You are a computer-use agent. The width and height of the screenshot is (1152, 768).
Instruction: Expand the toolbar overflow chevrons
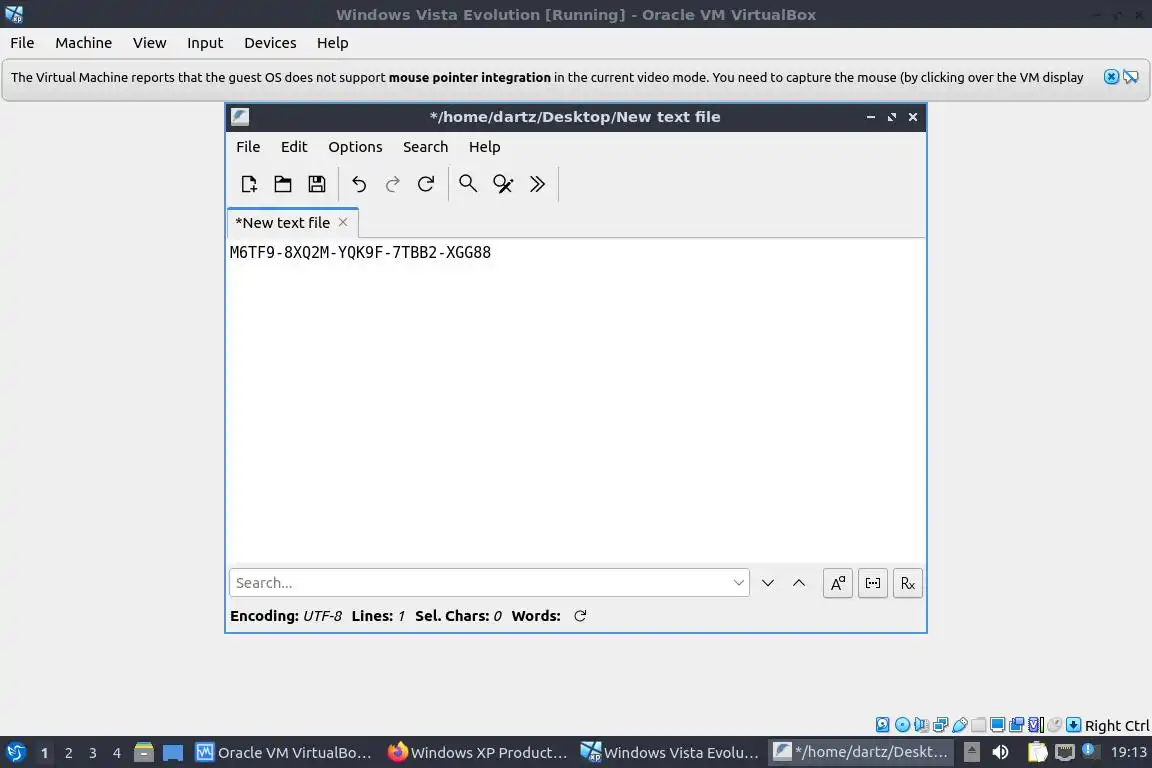538,184
